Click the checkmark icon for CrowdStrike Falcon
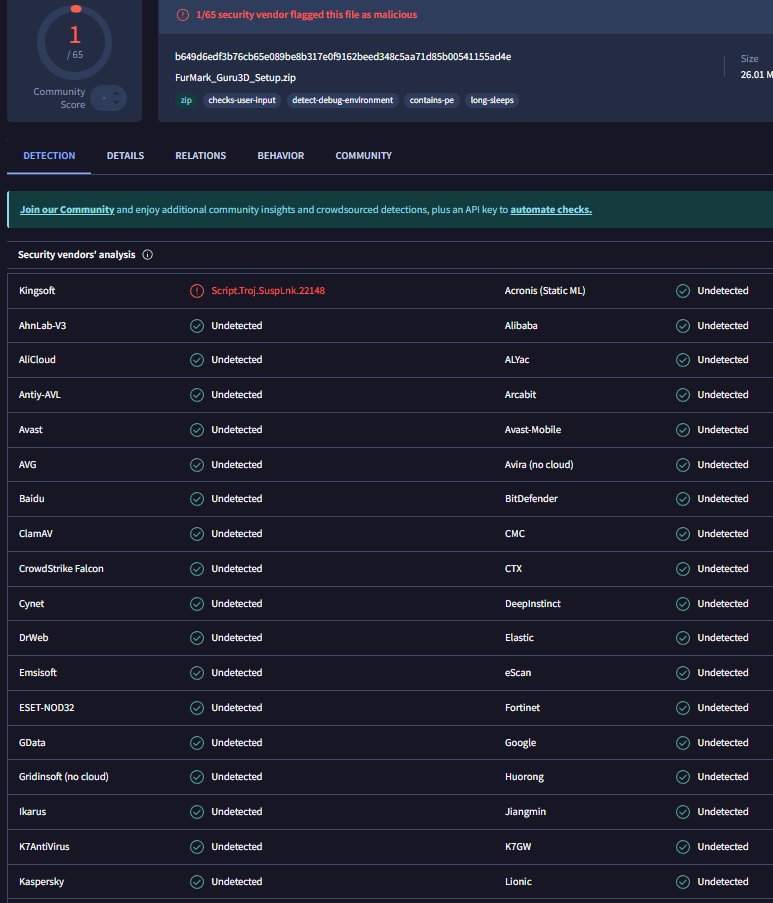 tap(197, 569)
